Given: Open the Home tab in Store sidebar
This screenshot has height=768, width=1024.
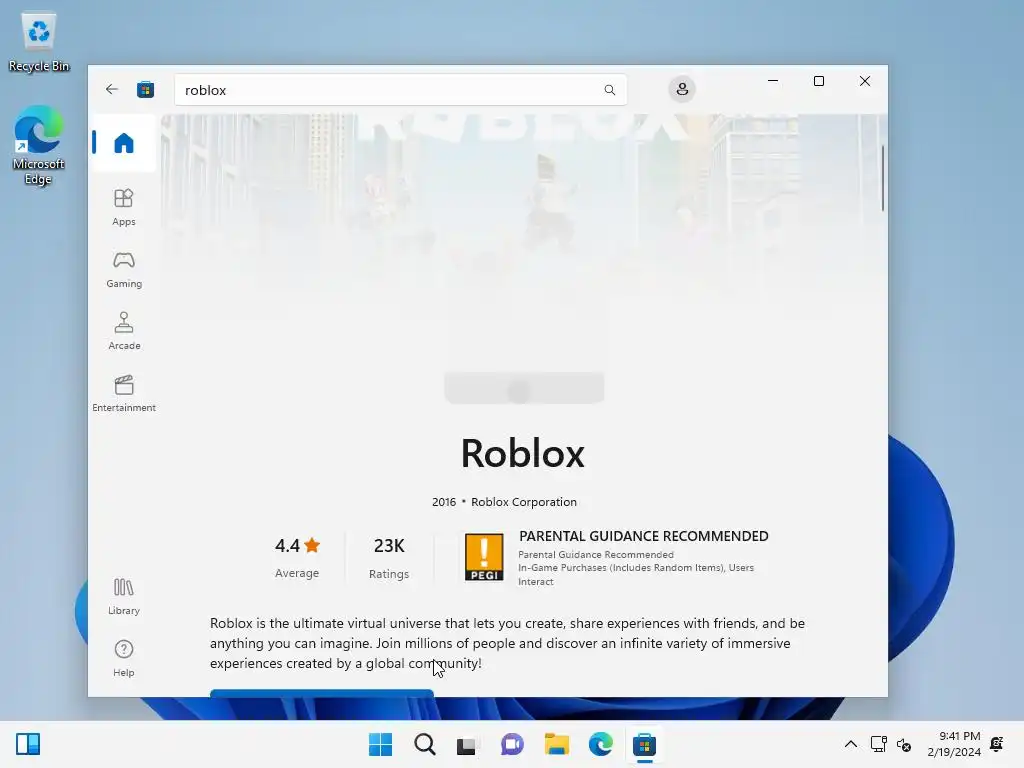Looking at the screenshot, I should [x=123, y=142].
